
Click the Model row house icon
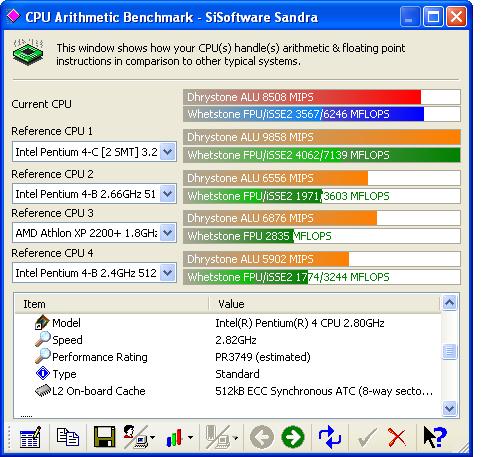pyautogui.click(x=42, y=323)
